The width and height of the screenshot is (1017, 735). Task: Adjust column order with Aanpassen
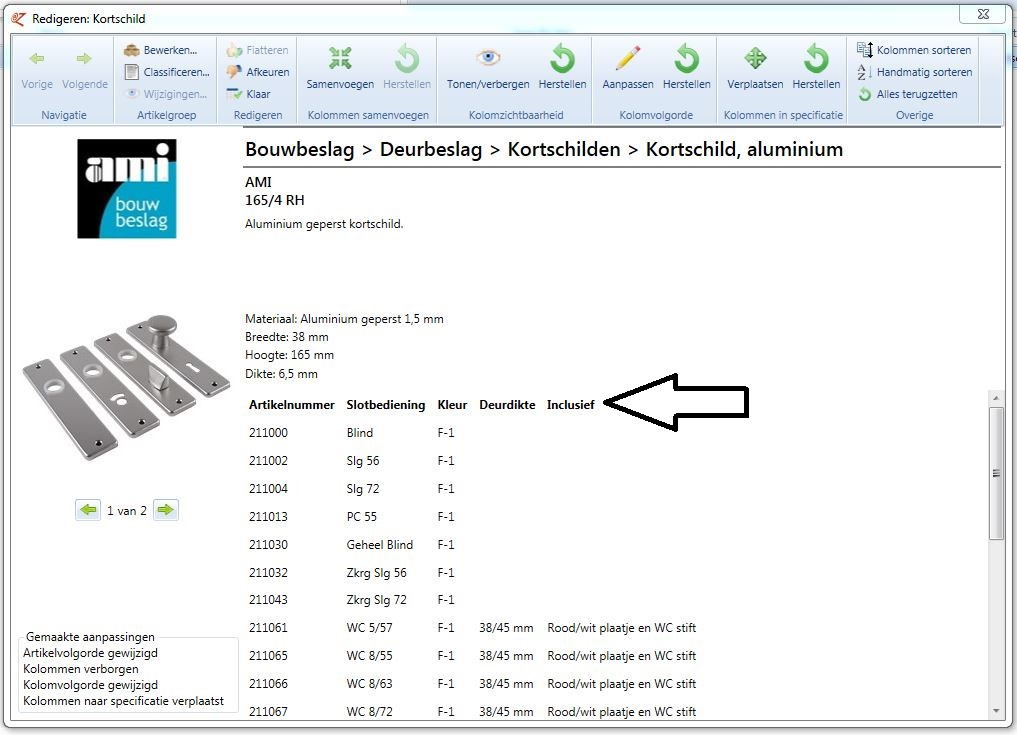628,67
